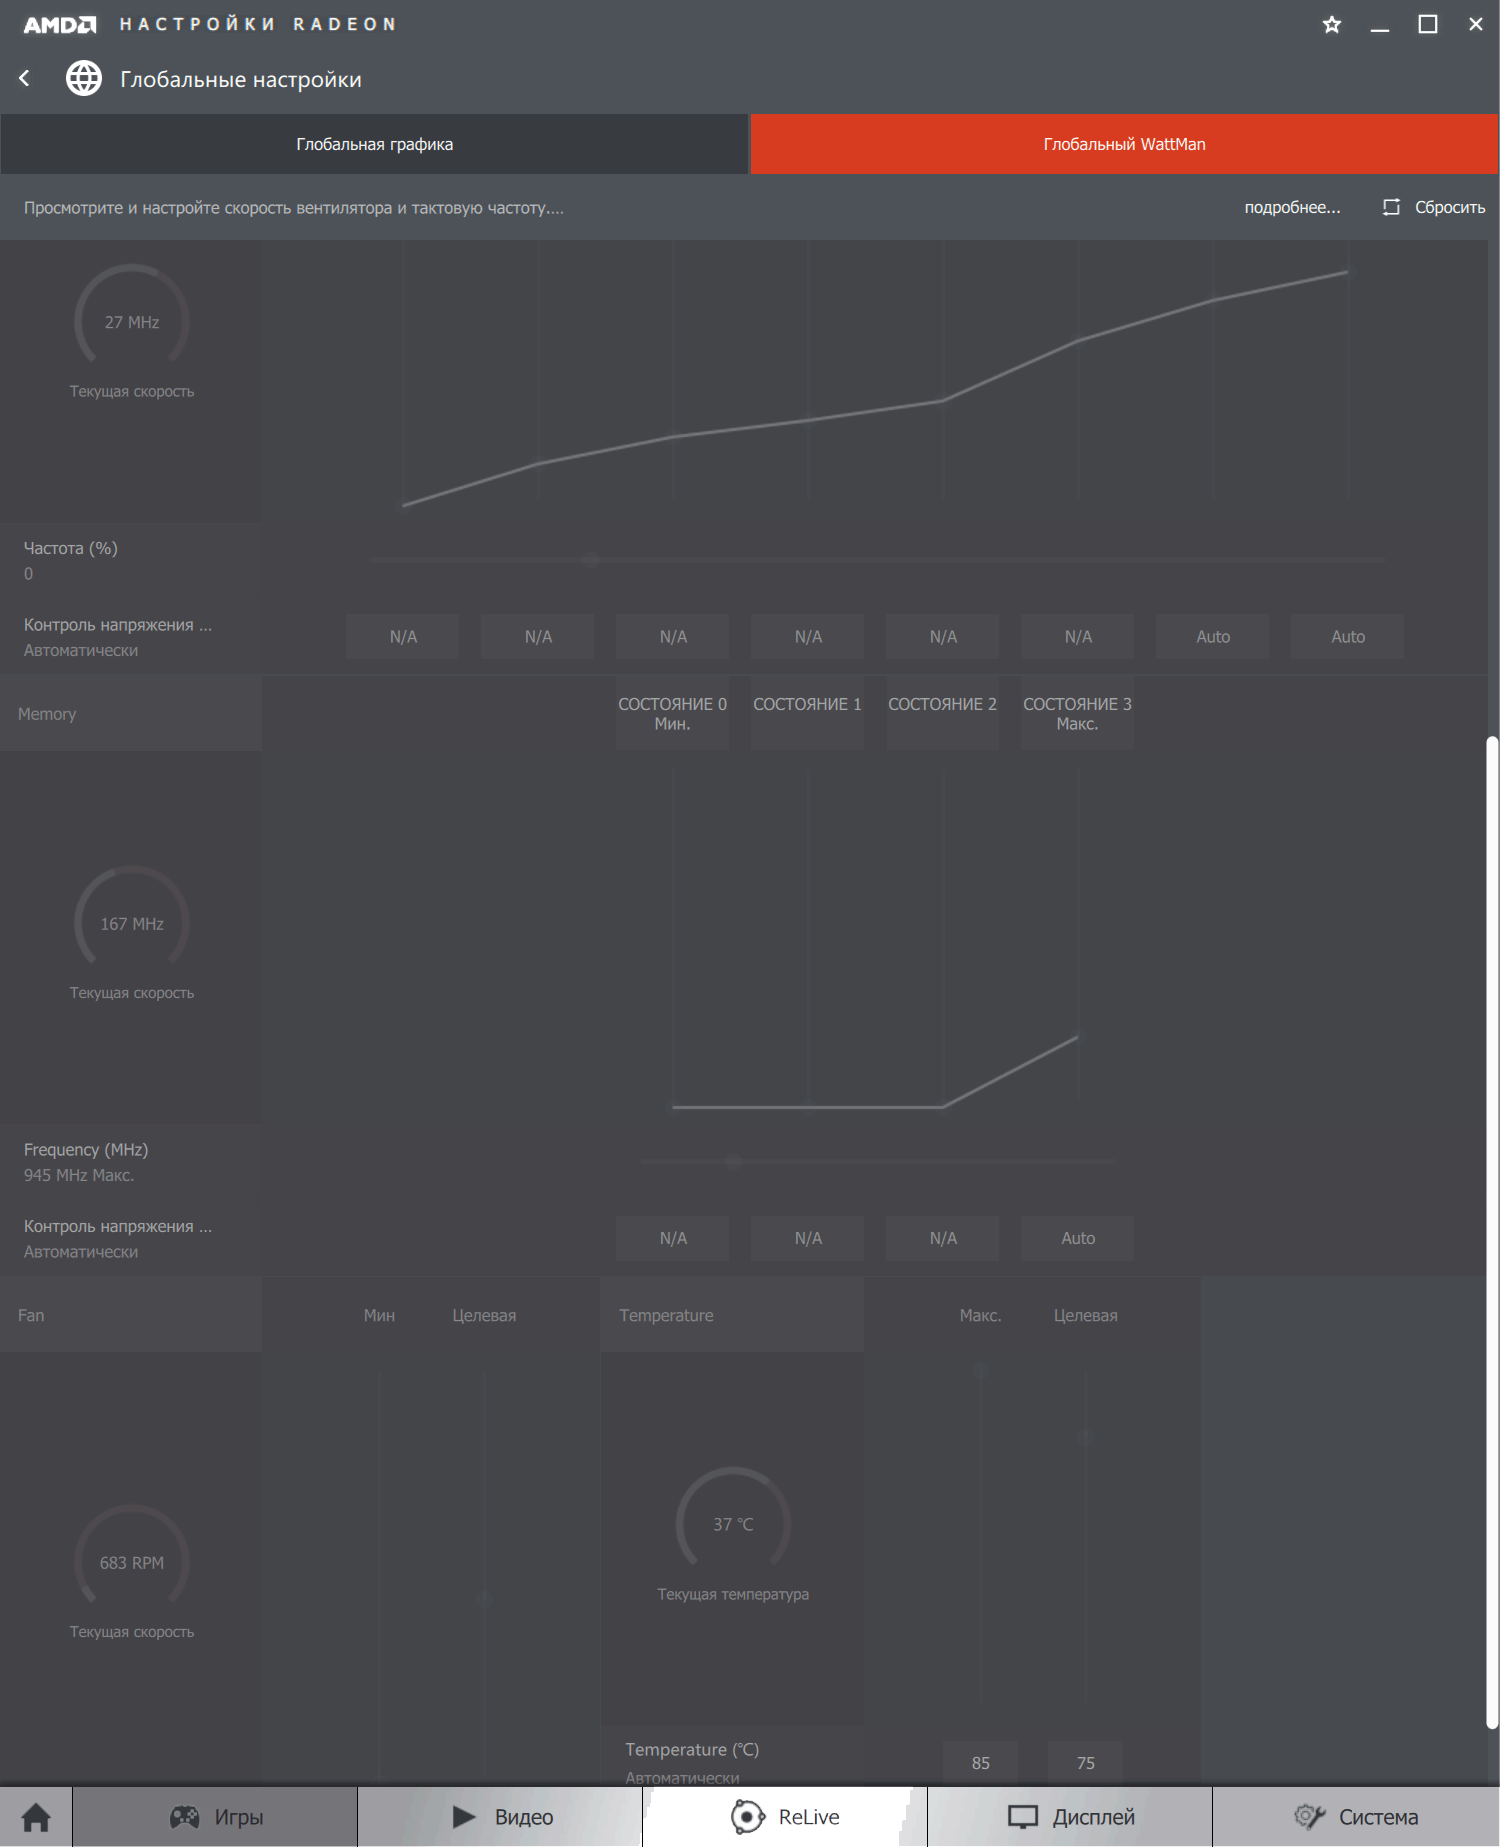Switch to the Глобальная графика tab
Screen dimensions: 1500x1847
tap(374, 144)
